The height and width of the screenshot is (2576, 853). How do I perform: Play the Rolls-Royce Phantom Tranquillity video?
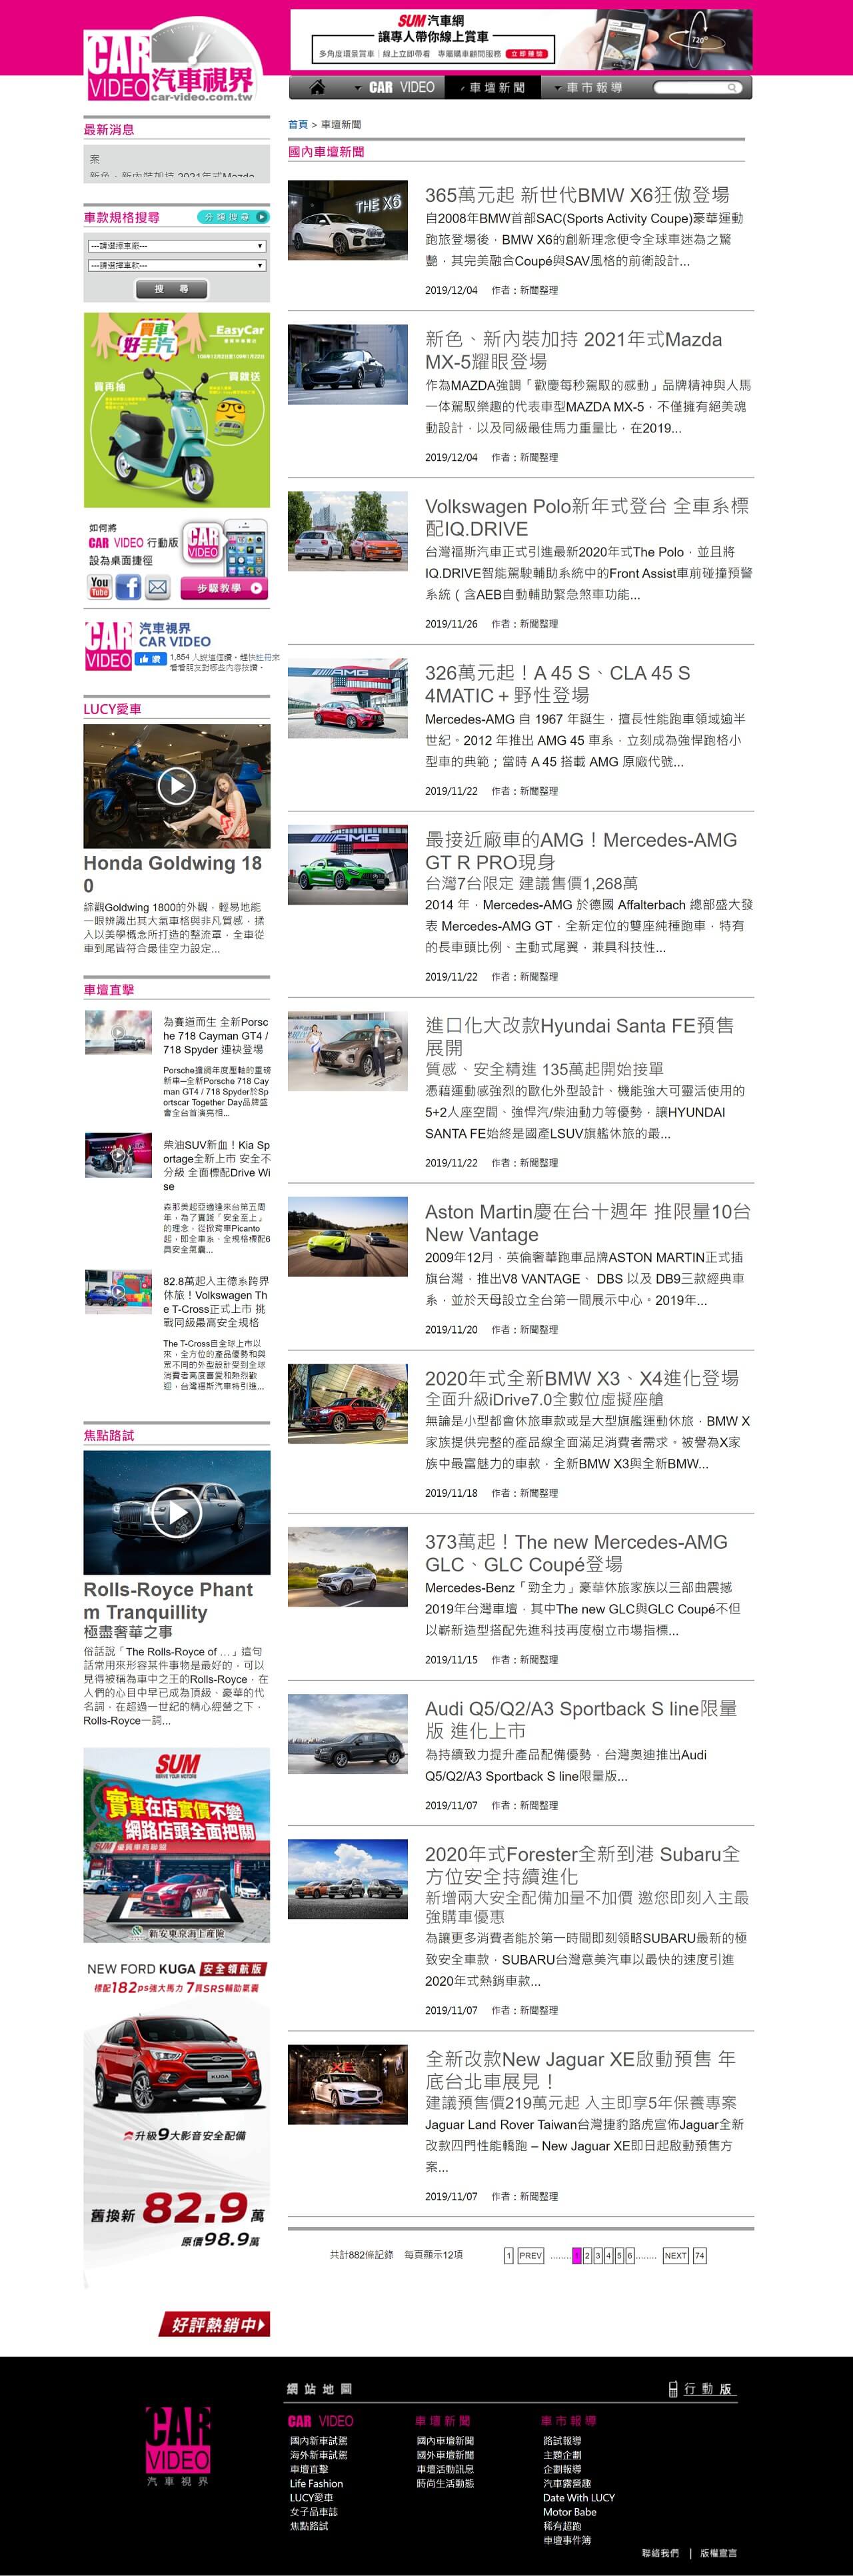(x=176, y=1512)
